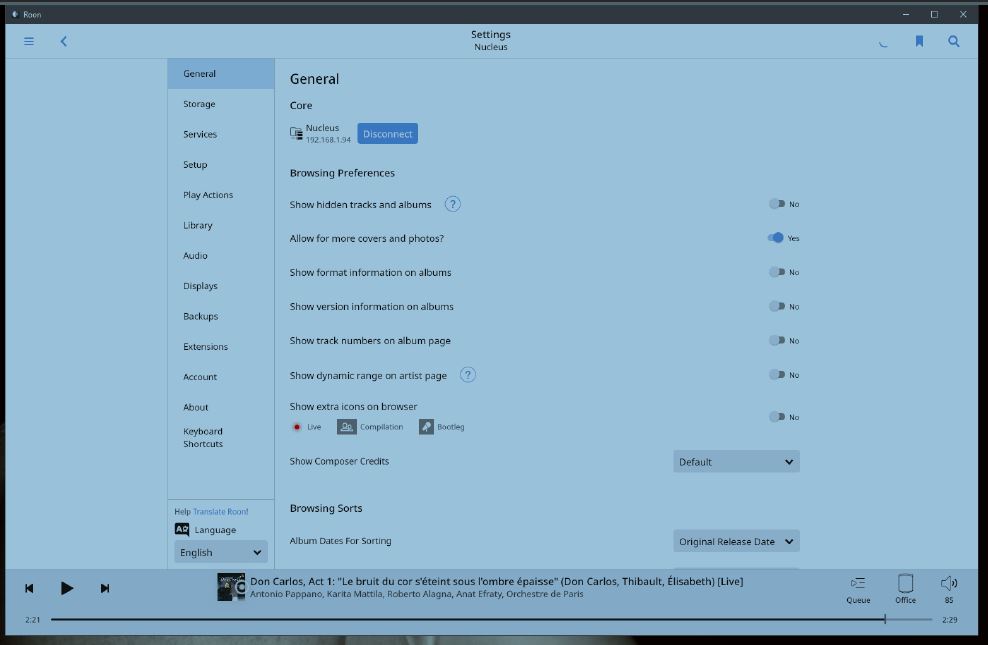Viewport: 988px width, 645px height.
Task: Click the Language icon
Action: click(181, 530)
